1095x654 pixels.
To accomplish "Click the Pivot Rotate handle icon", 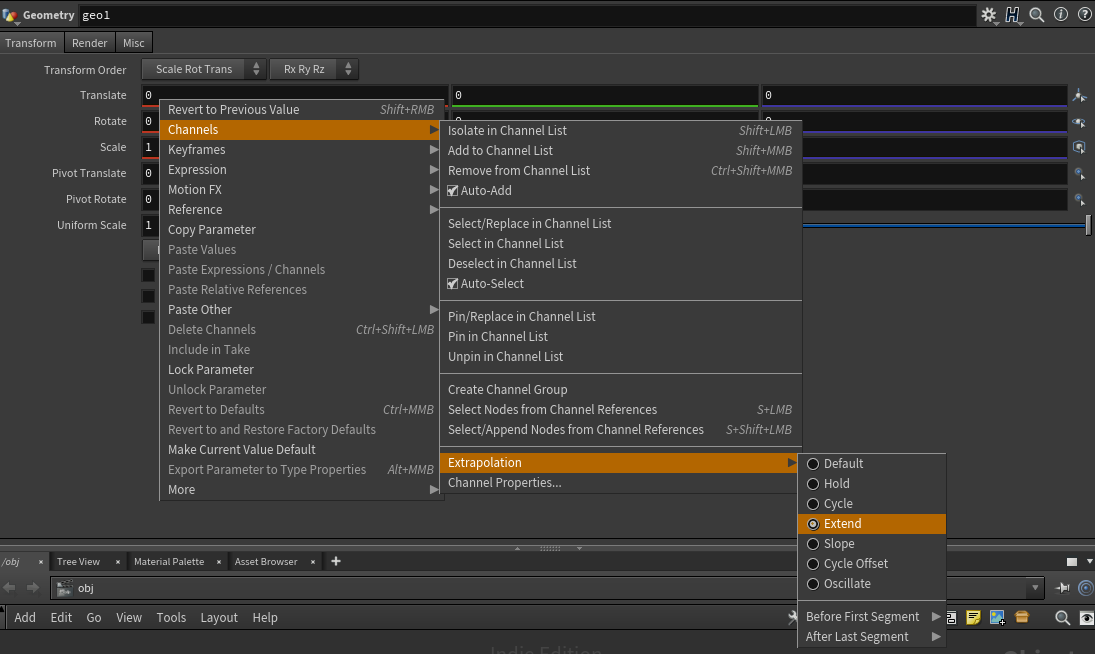I will click(x=1080, y=200).
